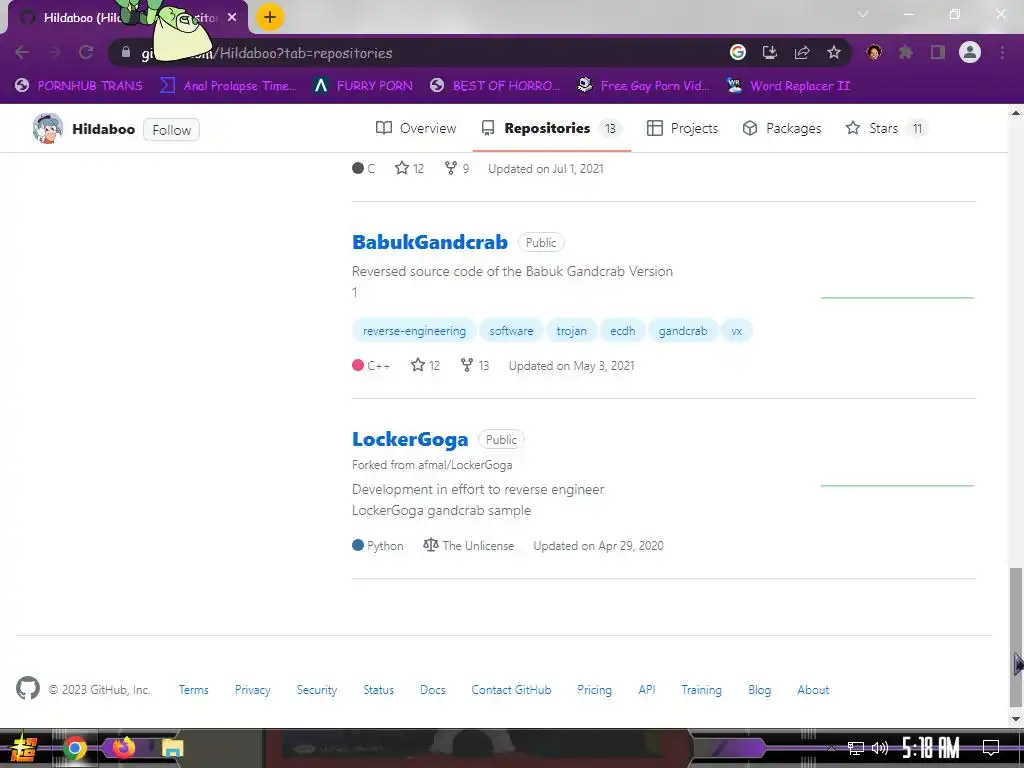View stars of the C repository
The image size is (1024, 768).
[409, 168]
